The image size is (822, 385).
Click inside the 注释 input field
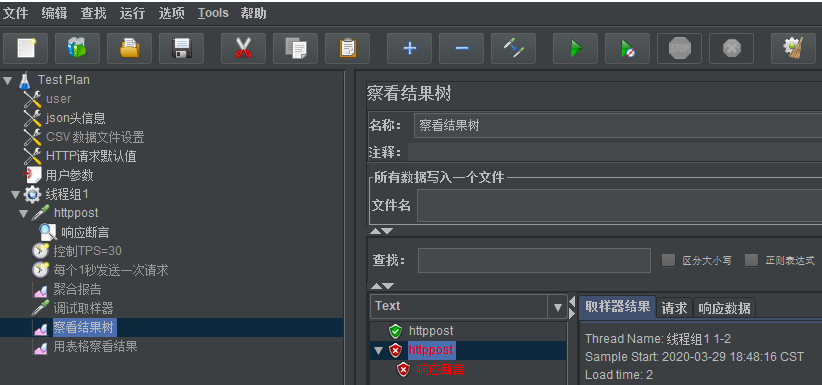[x=614, y=153]
